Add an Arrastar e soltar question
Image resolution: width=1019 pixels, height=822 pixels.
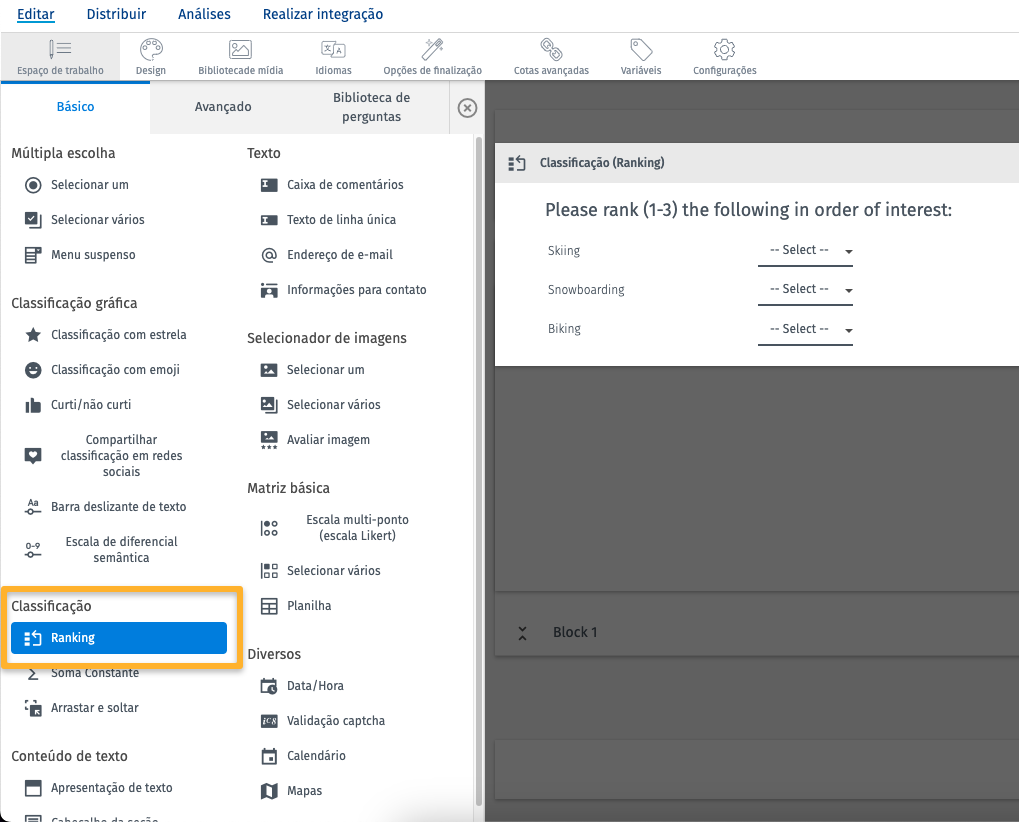(82, 708)
